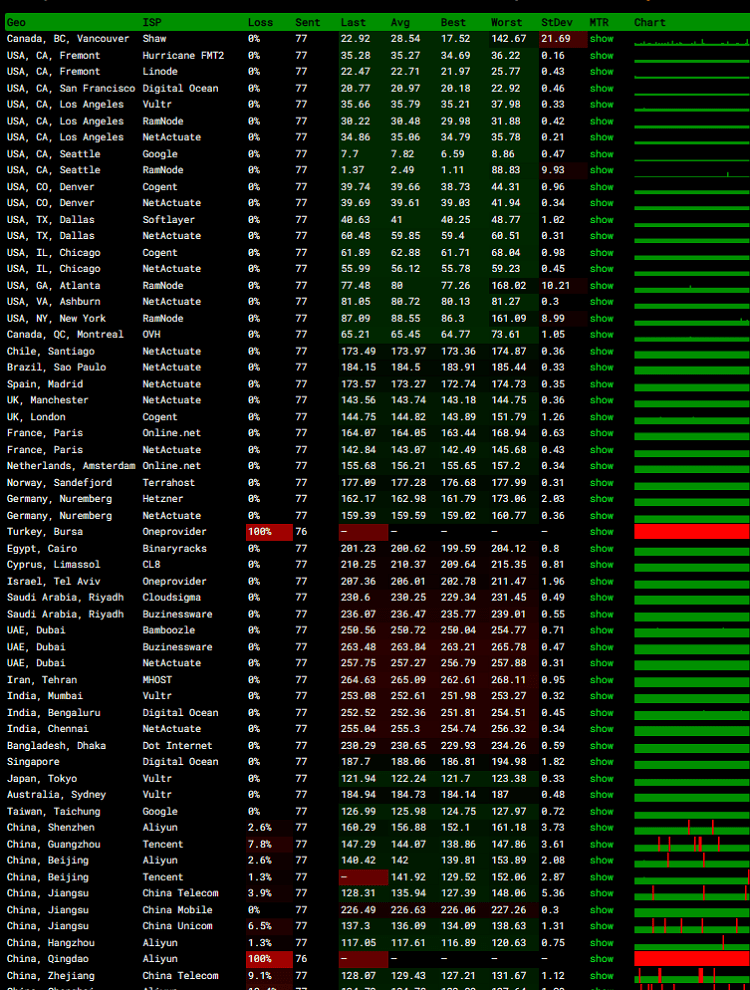Show MTR for Linode Fremont row
The height and width of the screenshot is (990, 750).
tap(602, 71)
